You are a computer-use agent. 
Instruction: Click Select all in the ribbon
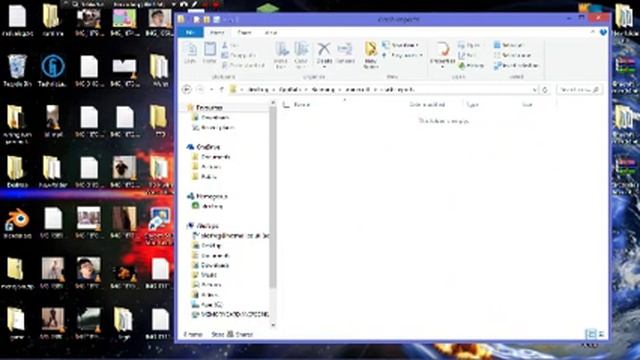[509, 45]
